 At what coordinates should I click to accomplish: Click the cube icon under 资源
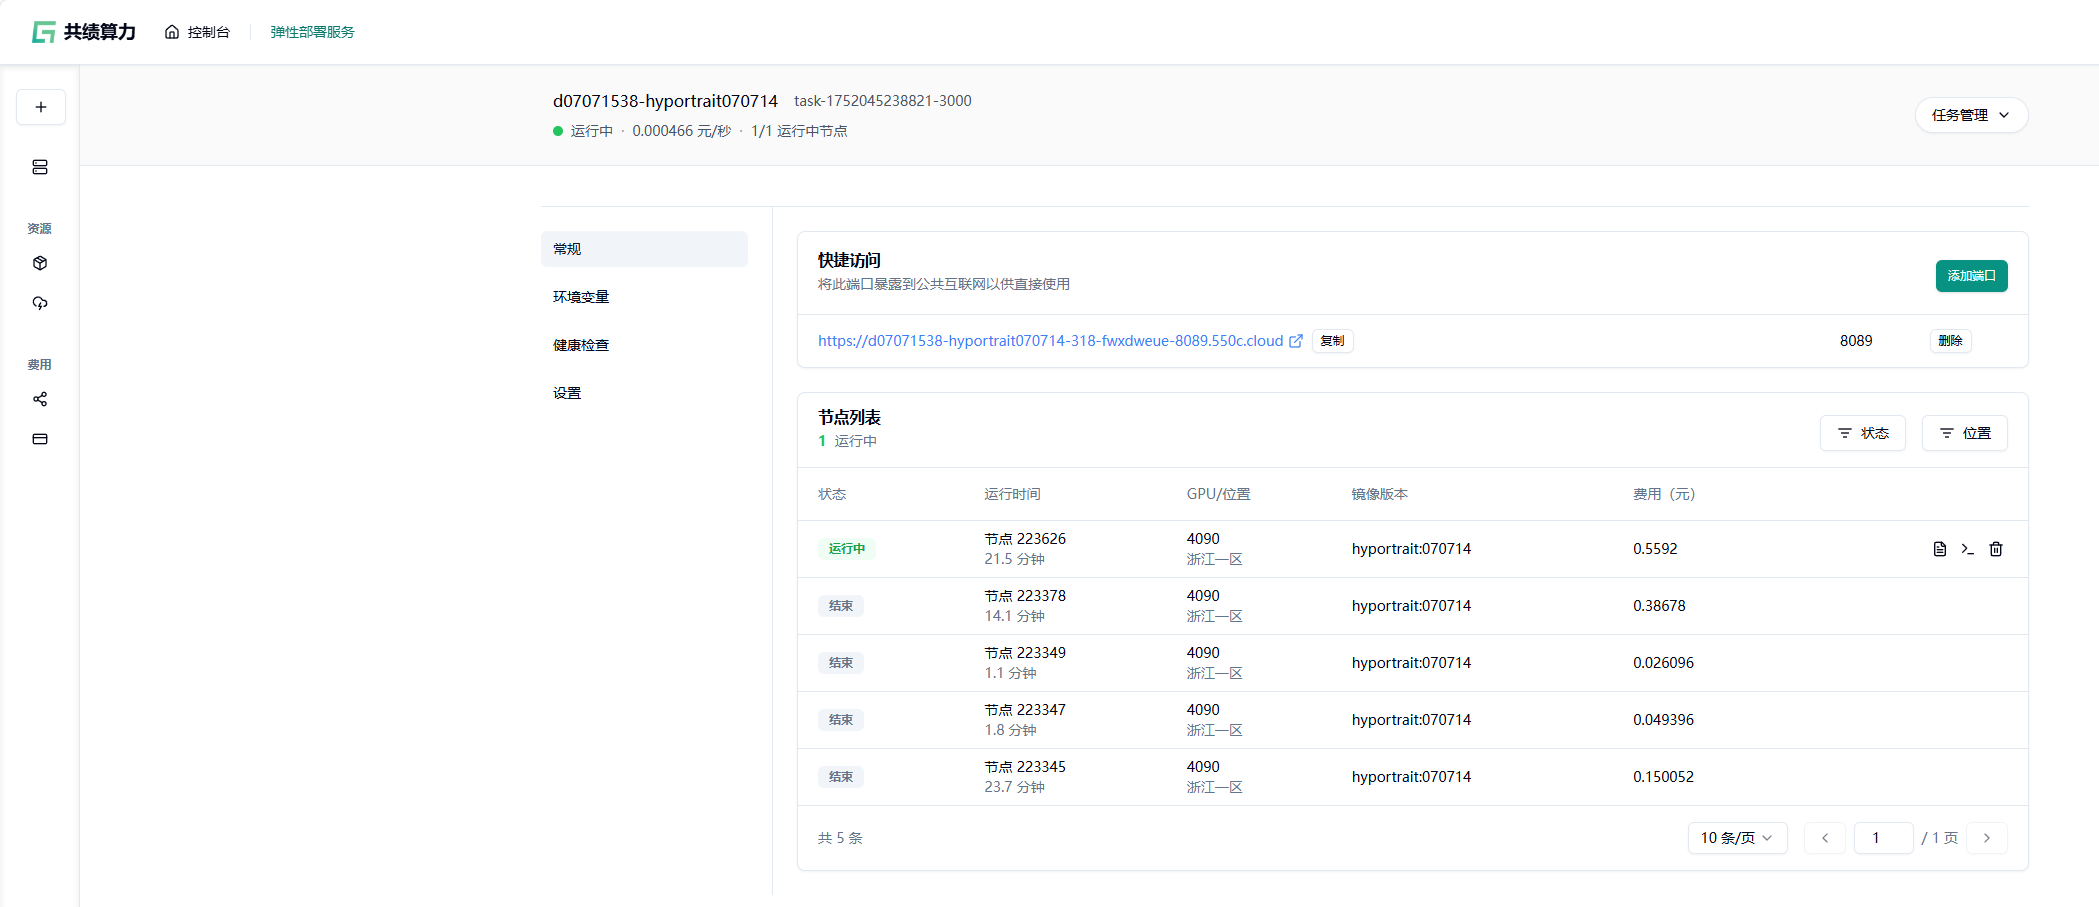click(x=40, y=263)
